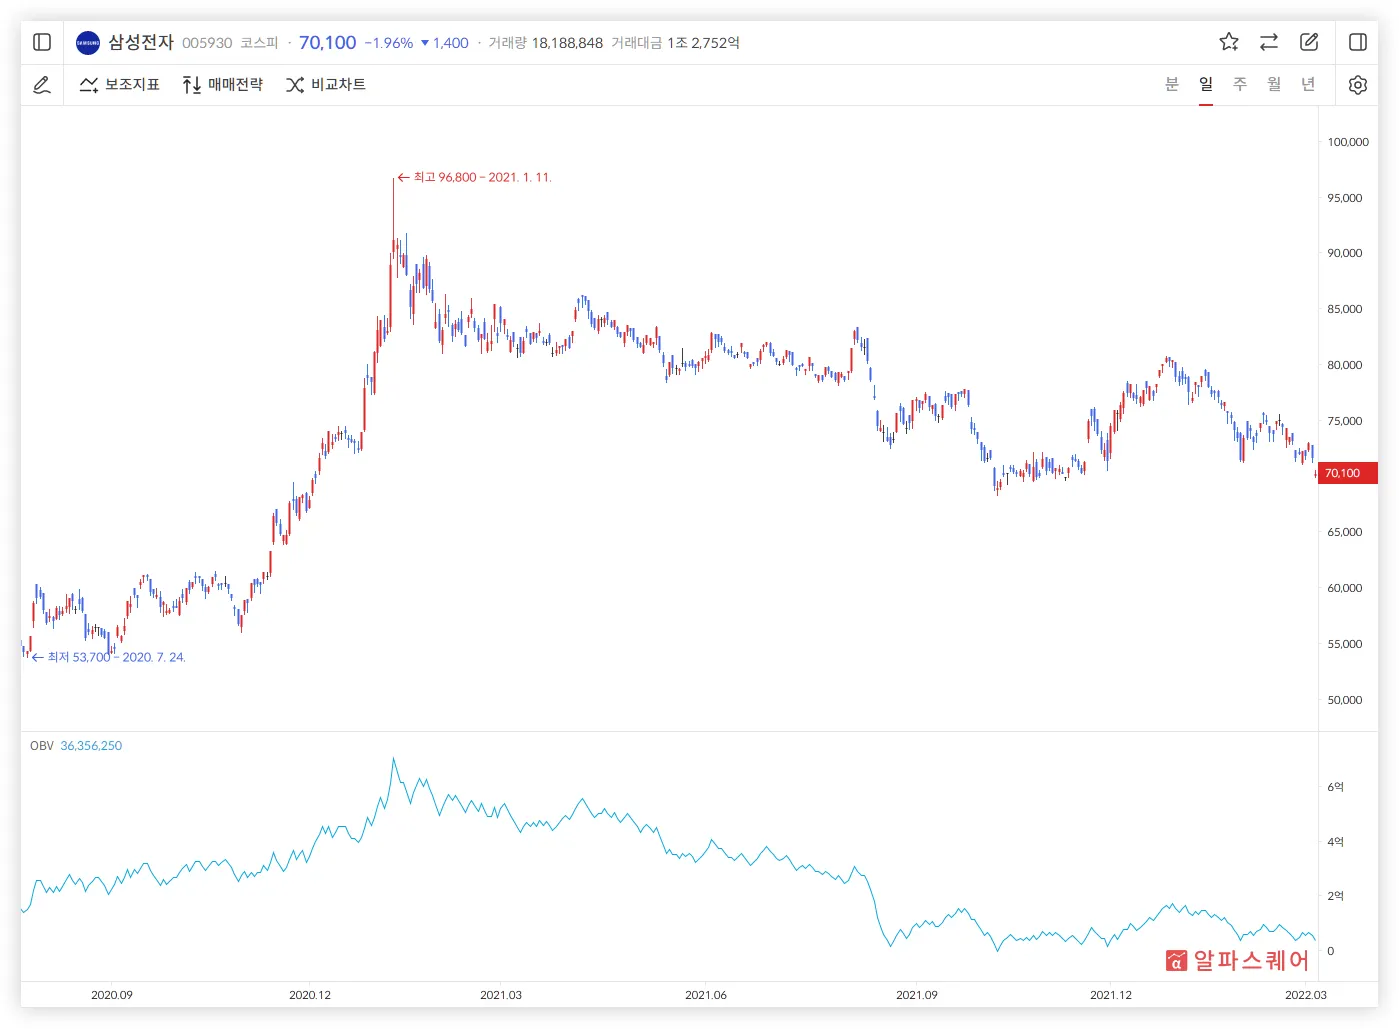Open chart settings gear icon
Viewport: 1399px width, 1029px height.
click(x=1357, y=85)
